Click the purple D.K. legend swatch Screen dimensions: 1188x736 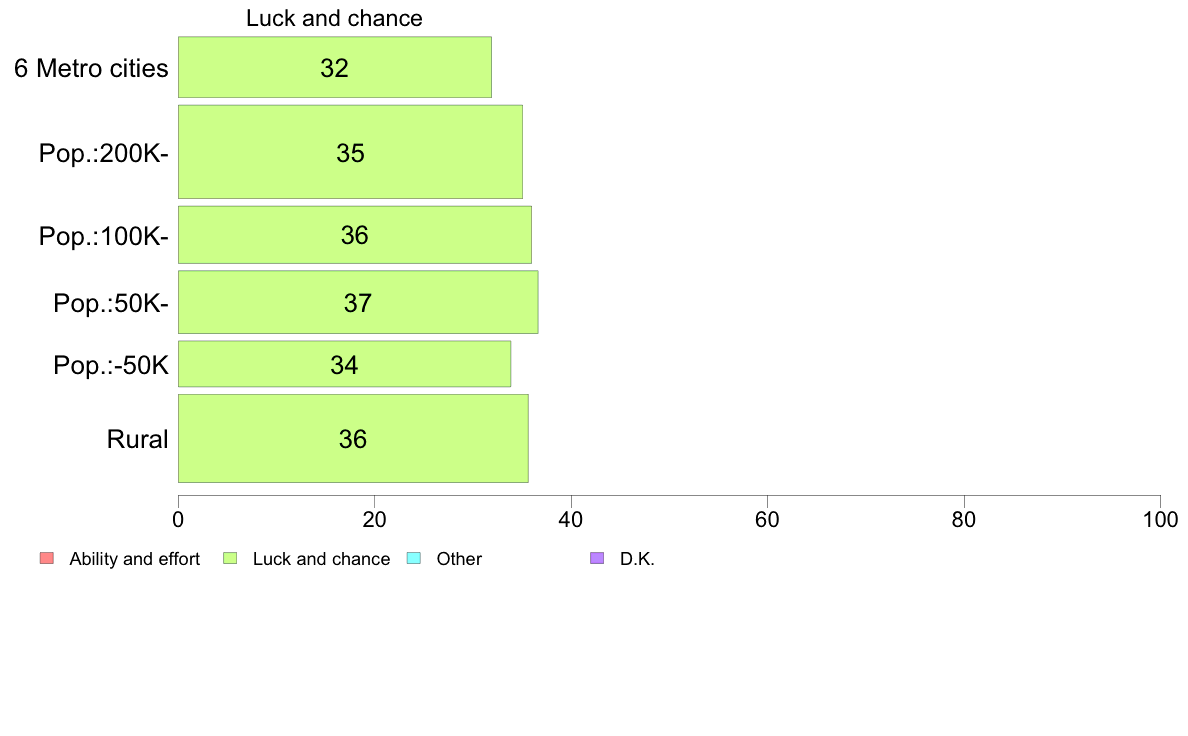(x=597, y=559)
